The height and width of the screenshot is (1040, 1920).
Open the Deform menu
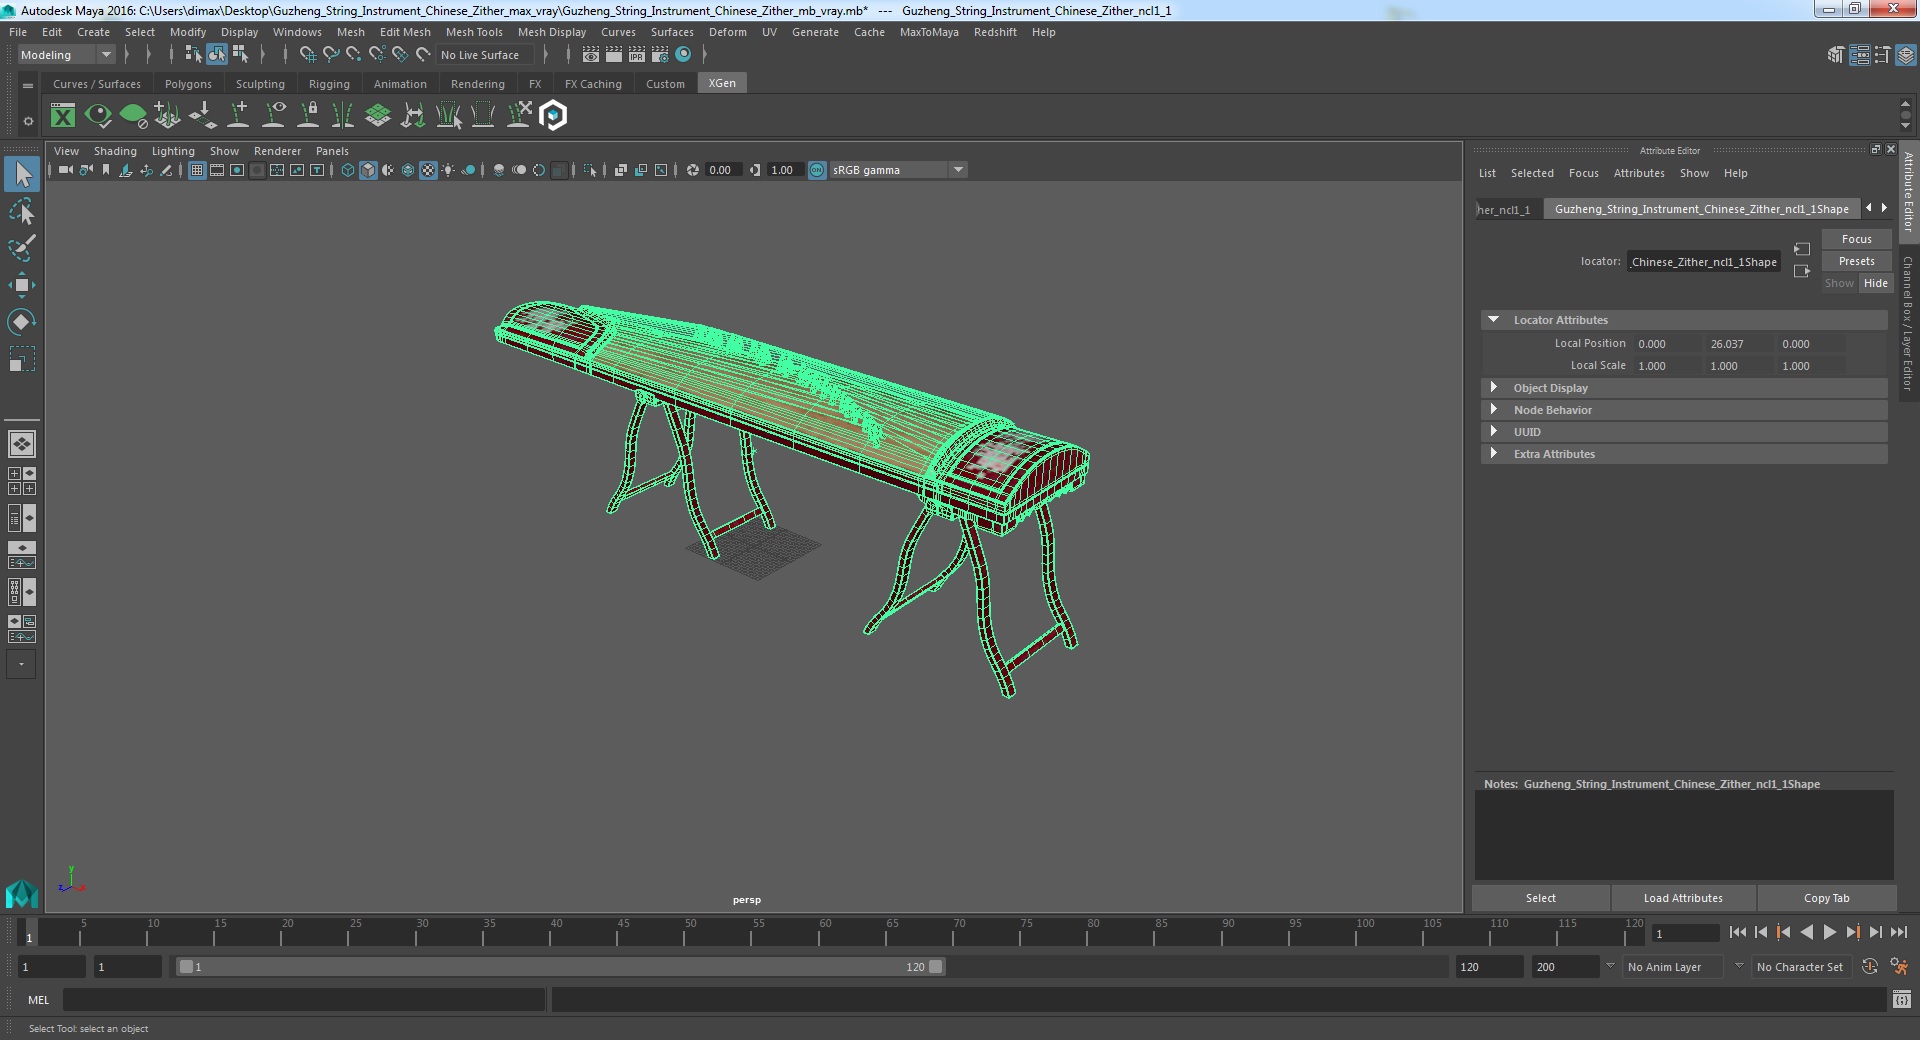pyautogui.click(x=727, y=32)
